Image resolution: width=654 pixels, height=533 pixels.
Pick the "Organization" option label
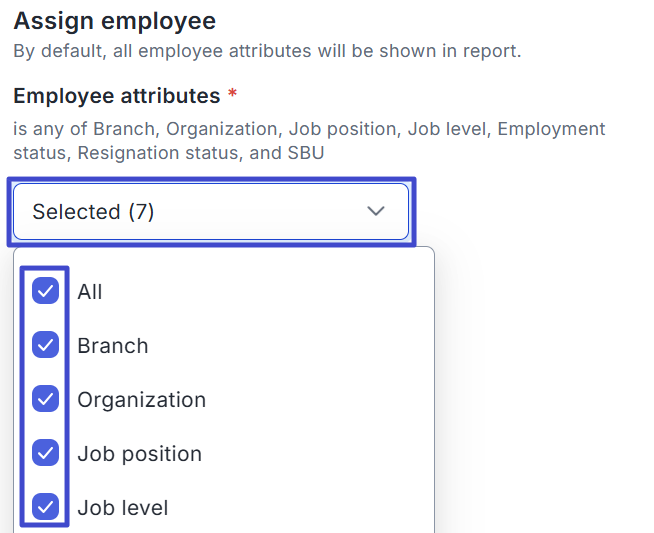(x=141, y=400)
